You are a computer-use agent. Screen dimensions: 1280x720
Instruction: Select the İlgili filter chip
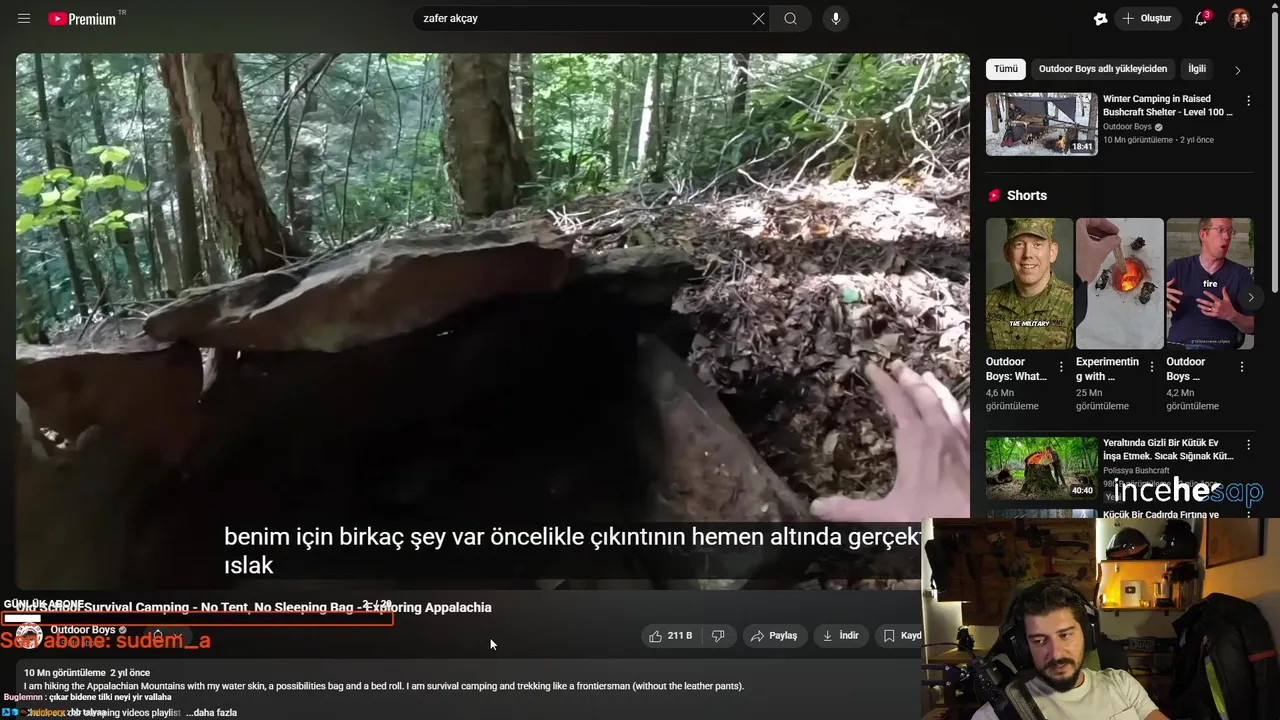(x=1197, y=69)
